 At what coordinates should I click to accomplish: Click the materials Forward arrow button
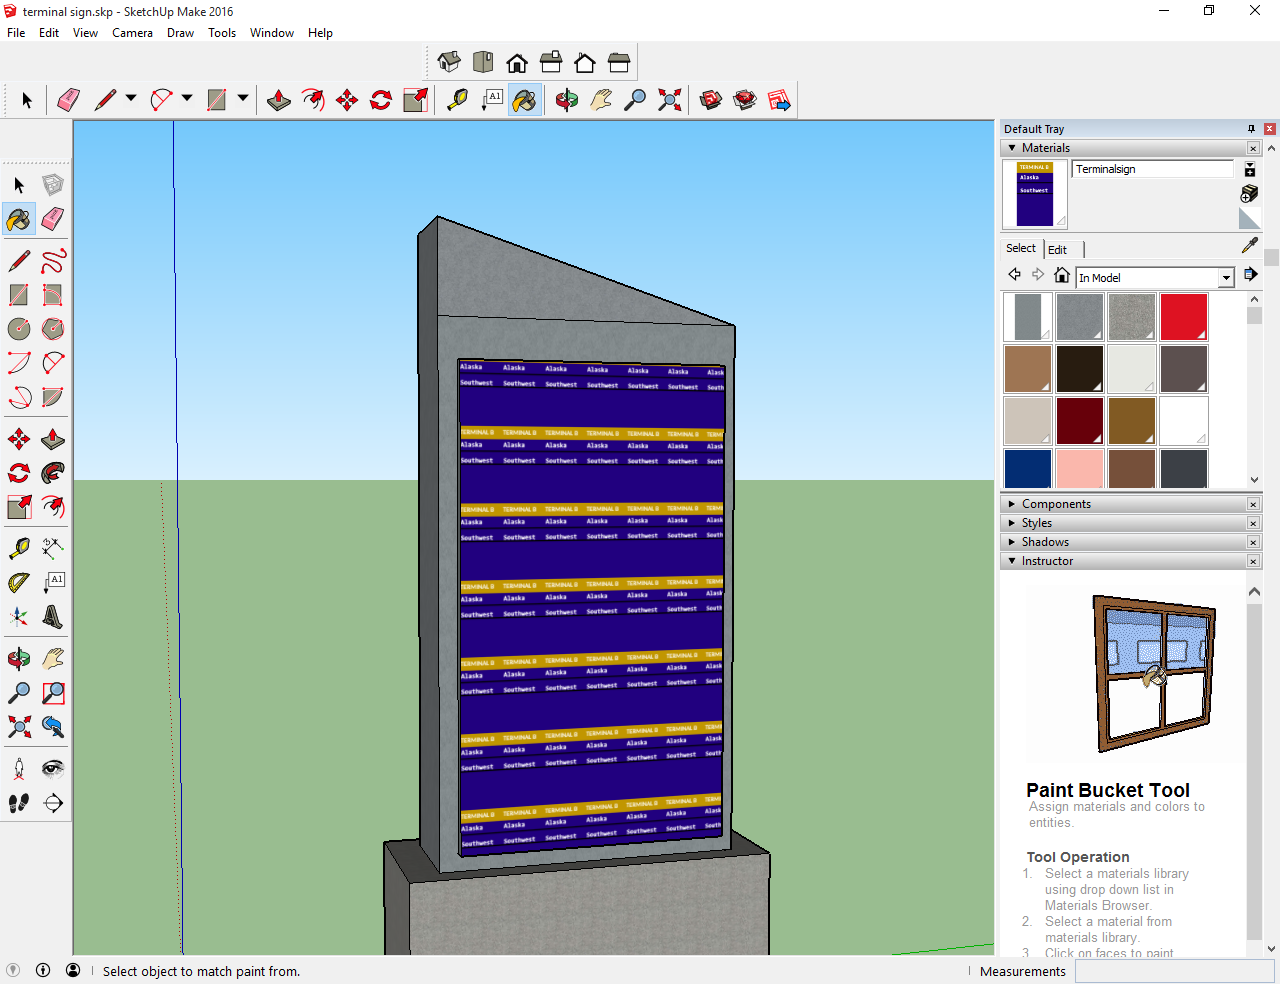[x=1038, y=274]
